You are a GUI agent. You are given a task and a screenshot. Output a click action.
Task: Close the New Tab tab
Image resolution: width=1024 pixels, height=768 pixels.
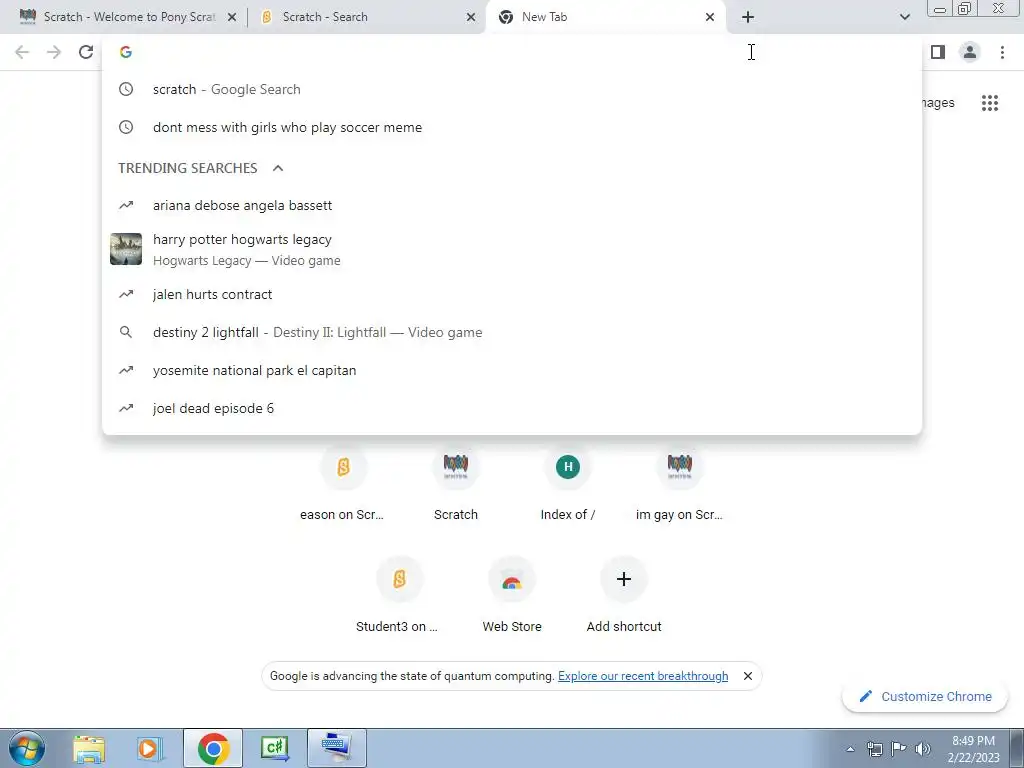tap(710, 18)
